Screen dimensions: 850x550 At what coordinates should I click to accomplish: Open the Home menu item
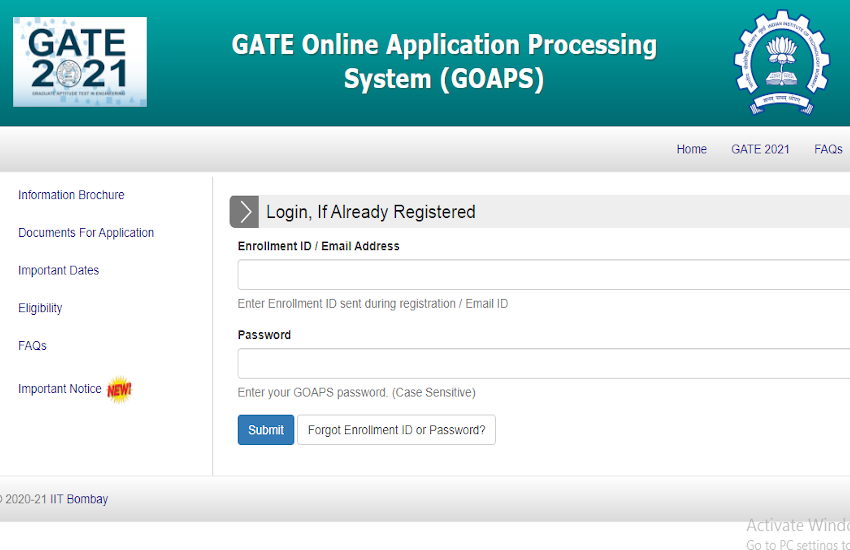(x=691, y=149)
